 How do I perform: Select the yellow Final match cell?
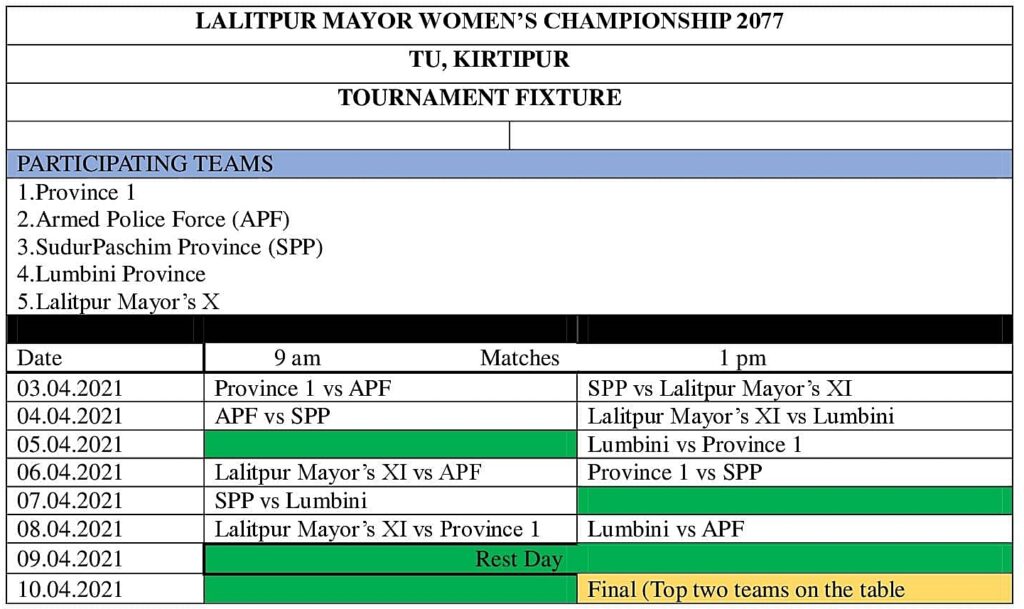coord(746,589)
